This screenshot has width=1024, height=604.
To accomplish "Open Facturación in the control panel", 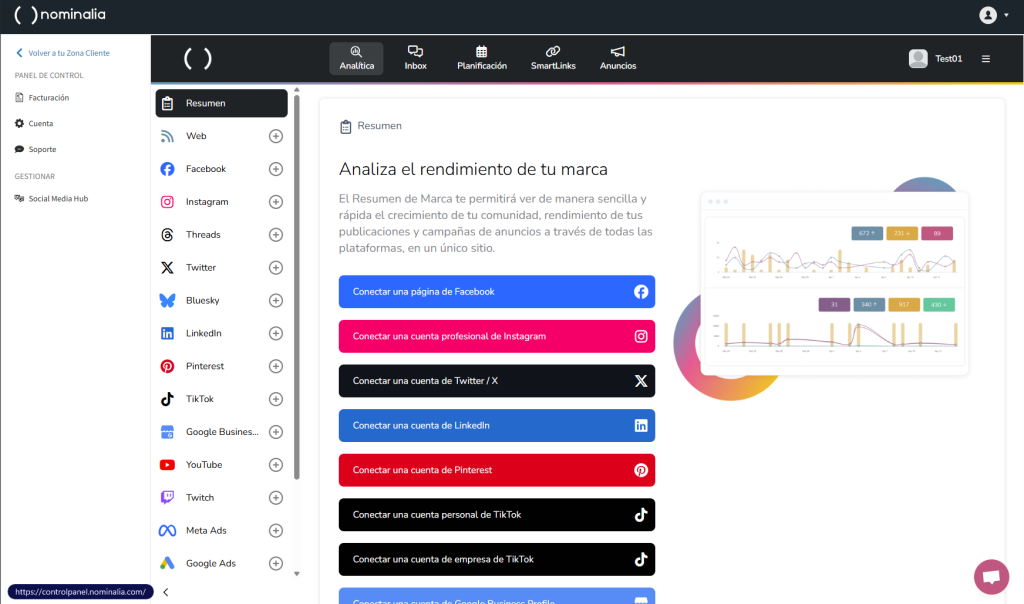I will [x=42, y=97].
